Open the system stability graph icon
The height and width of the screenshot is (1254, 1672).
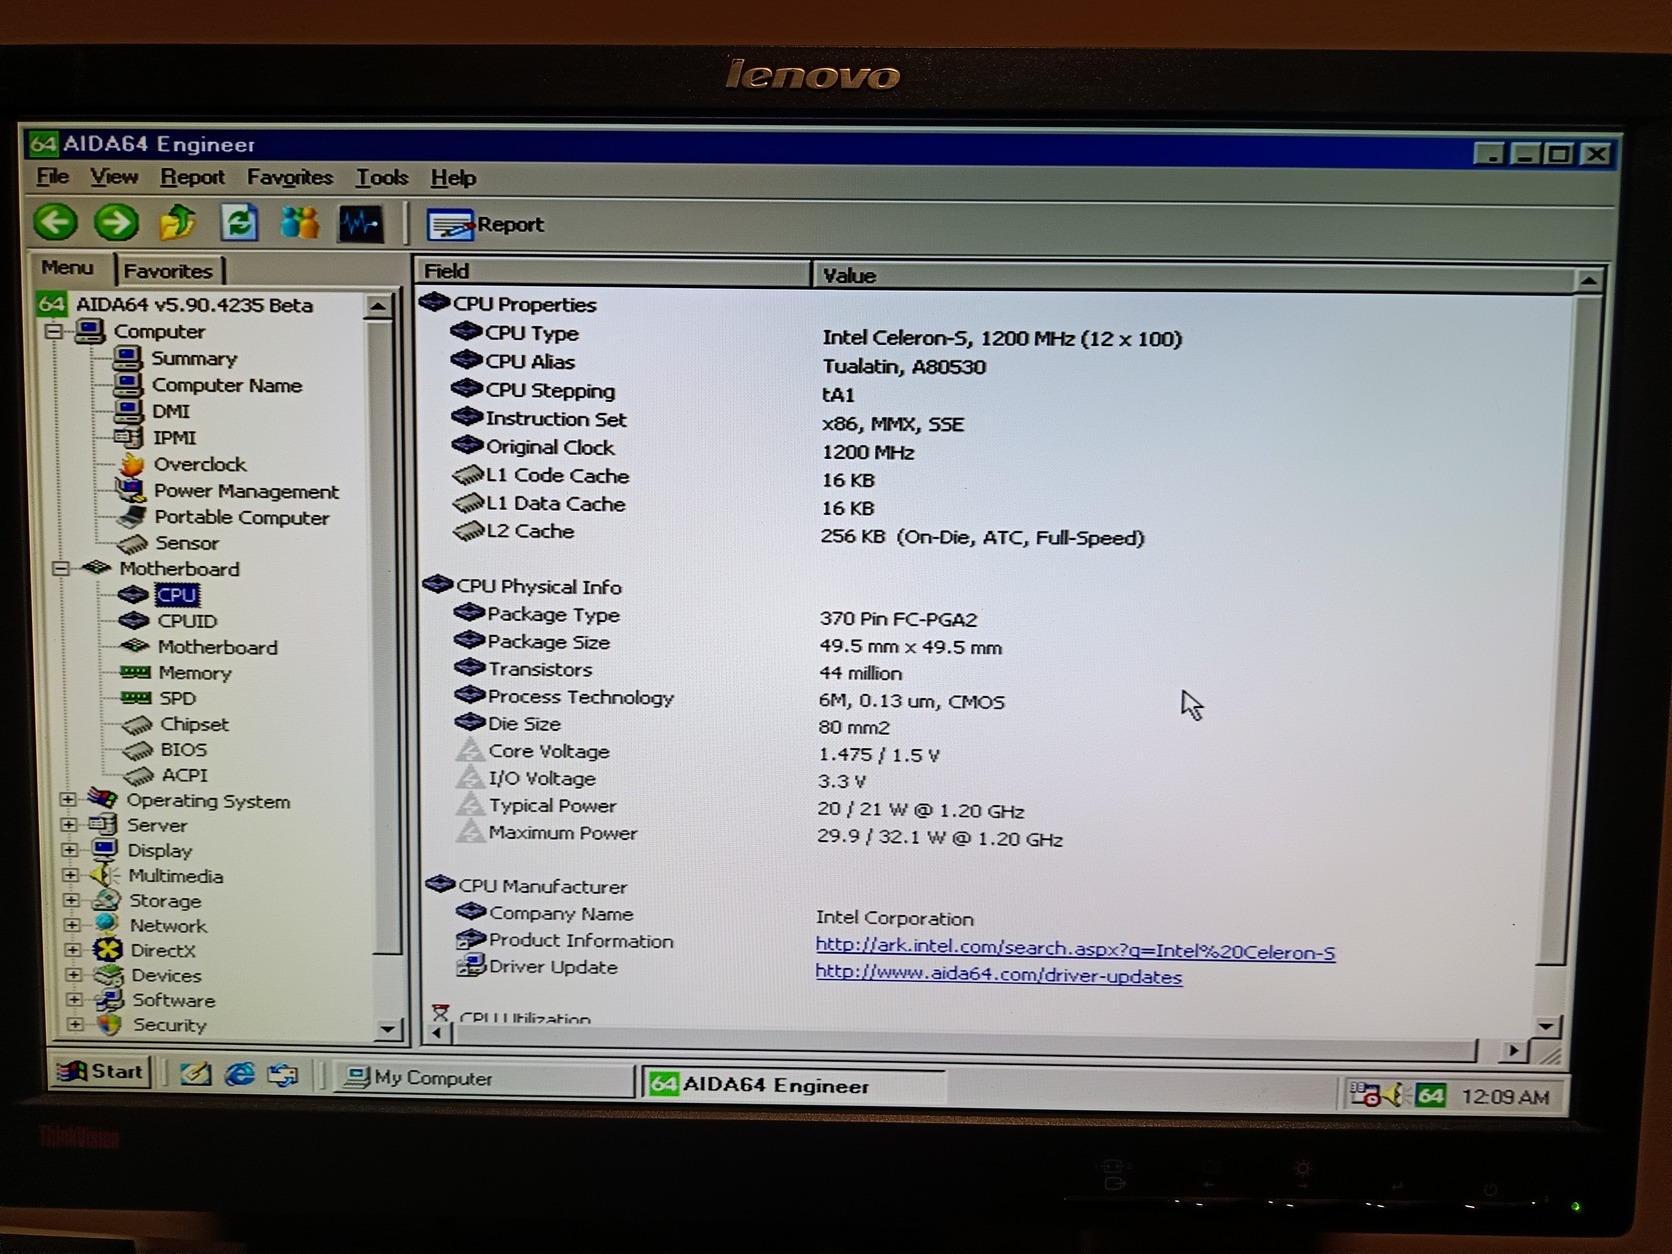pos(361,223)
